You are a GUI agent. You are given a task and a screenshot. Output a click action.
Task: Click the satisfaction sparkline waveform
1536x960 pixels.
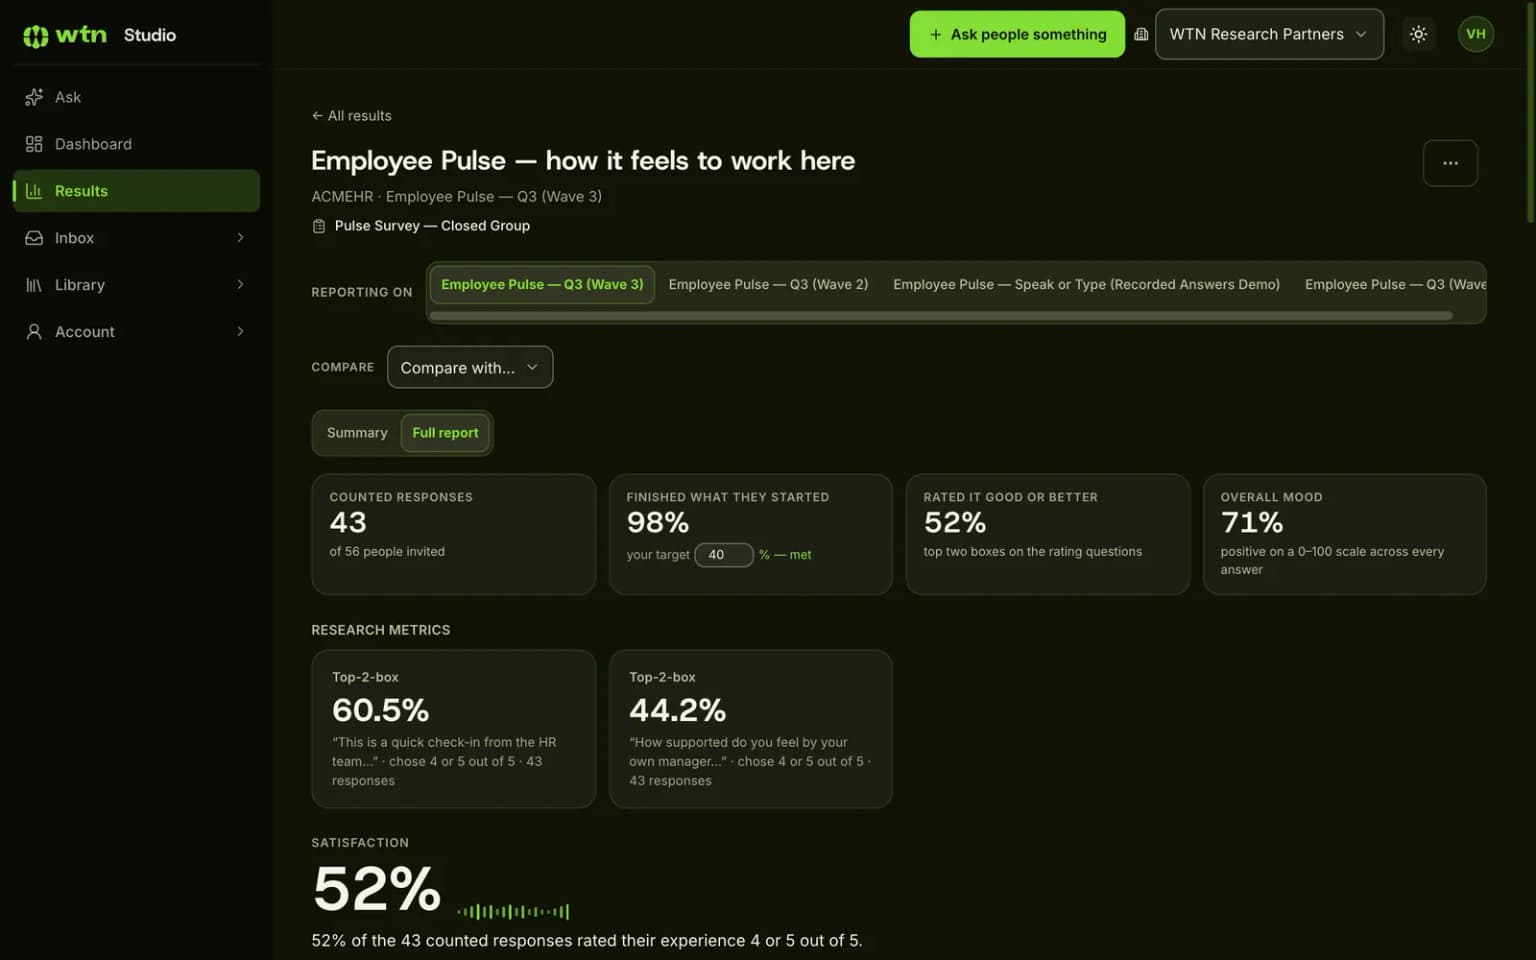point(513,911)
